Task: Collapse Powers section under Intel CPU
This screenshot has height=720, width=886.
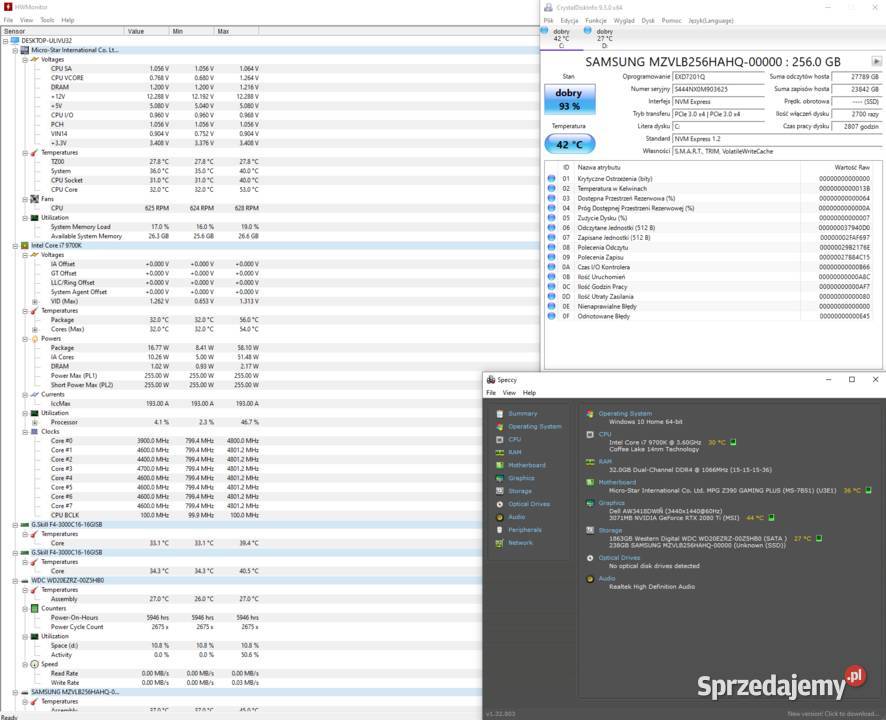Action: (25, 339)
